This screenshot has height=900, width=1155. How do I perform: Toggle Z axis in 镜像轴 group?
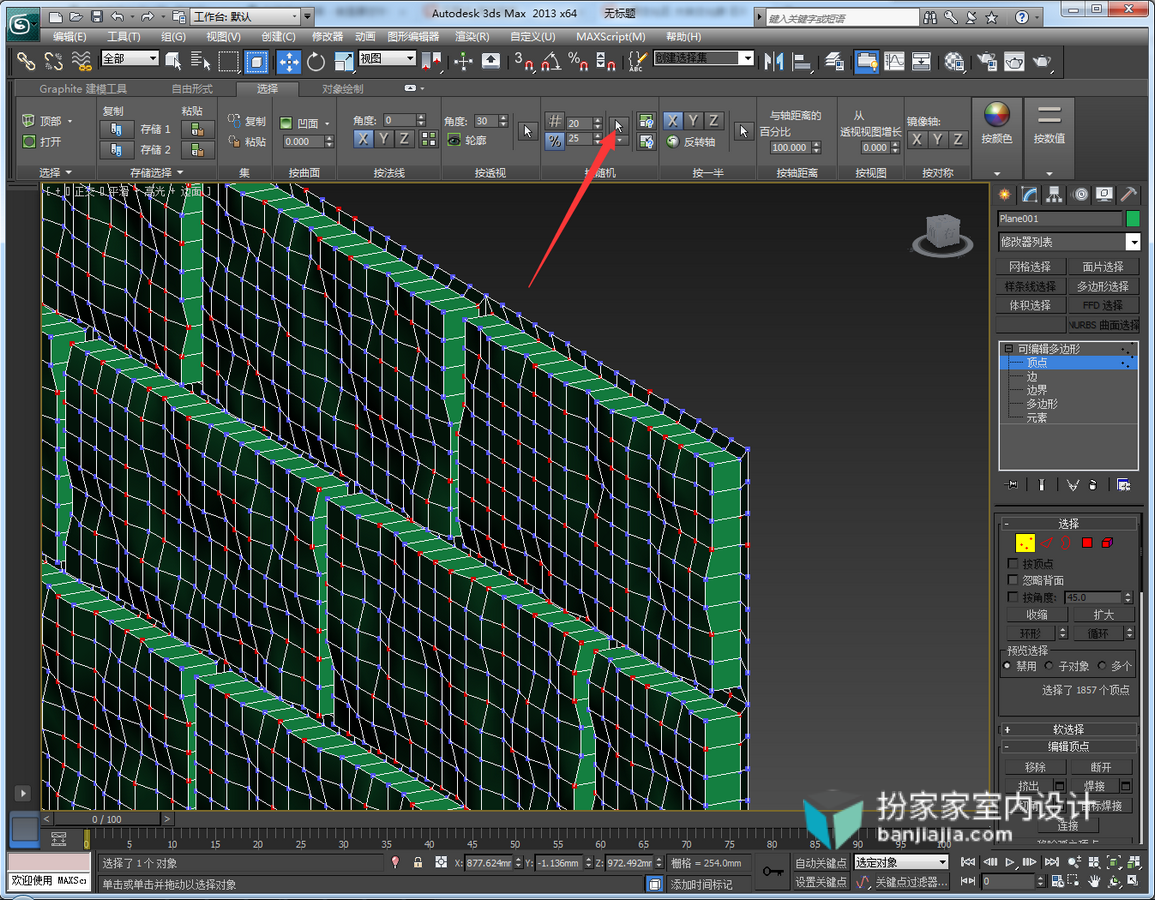[x=958, y=139]
